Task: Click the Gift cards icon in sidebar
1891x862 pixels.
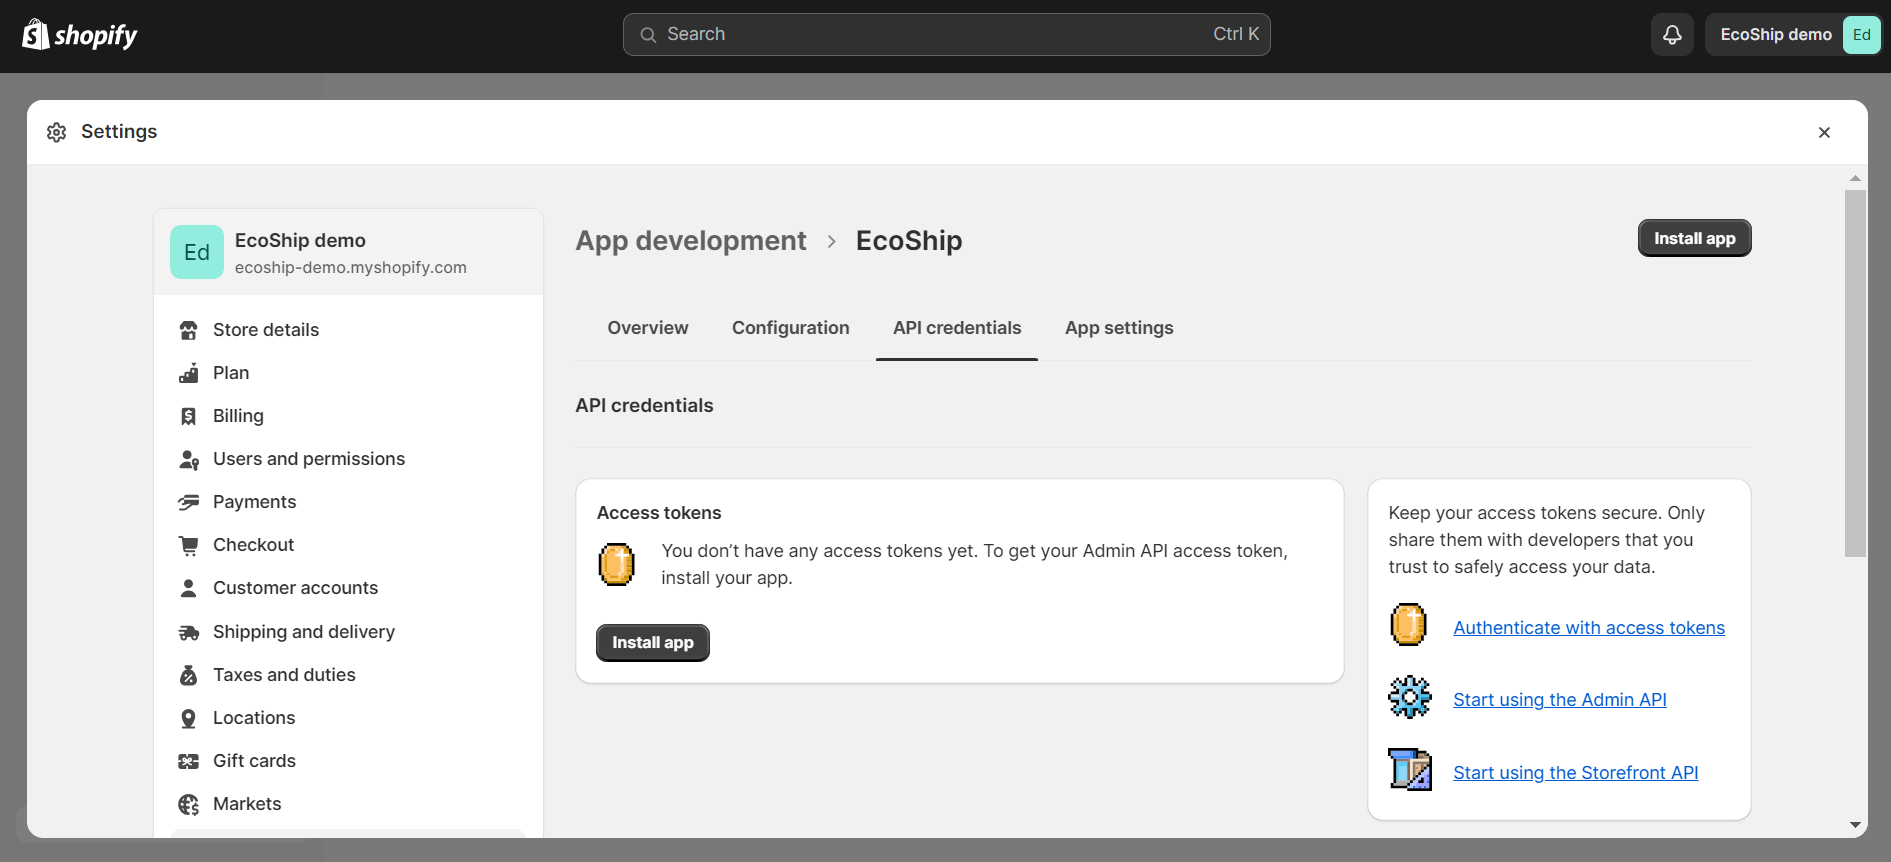Action: [188, 761]
